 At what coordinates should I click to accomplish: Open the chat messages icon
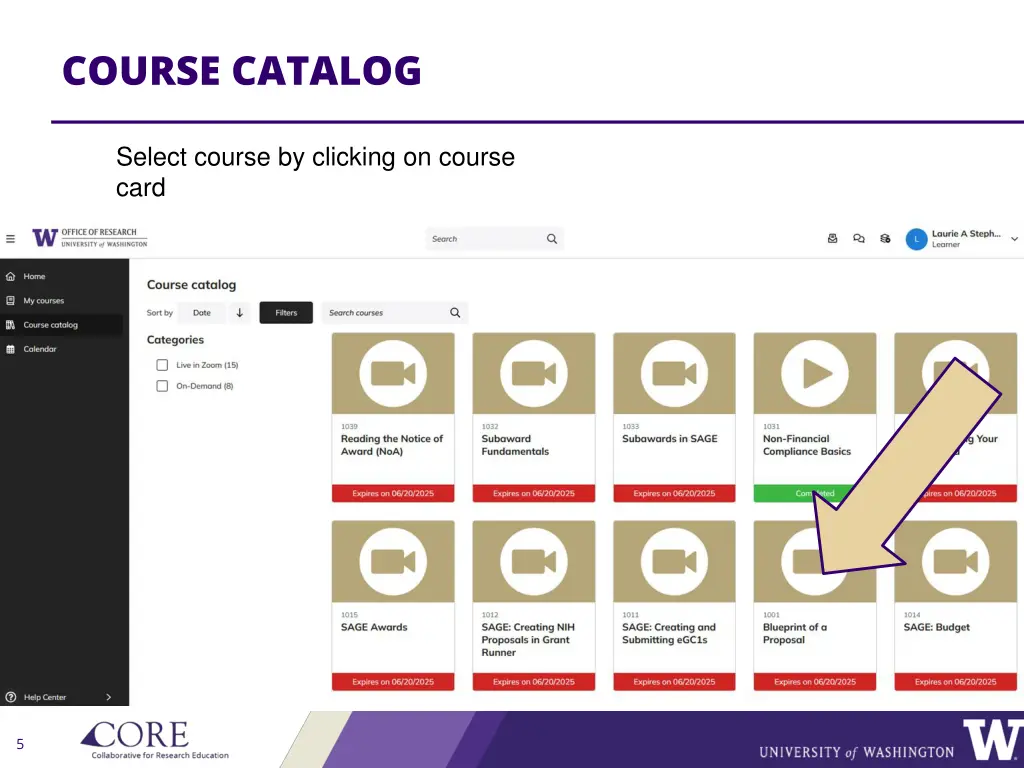(859, 239)
